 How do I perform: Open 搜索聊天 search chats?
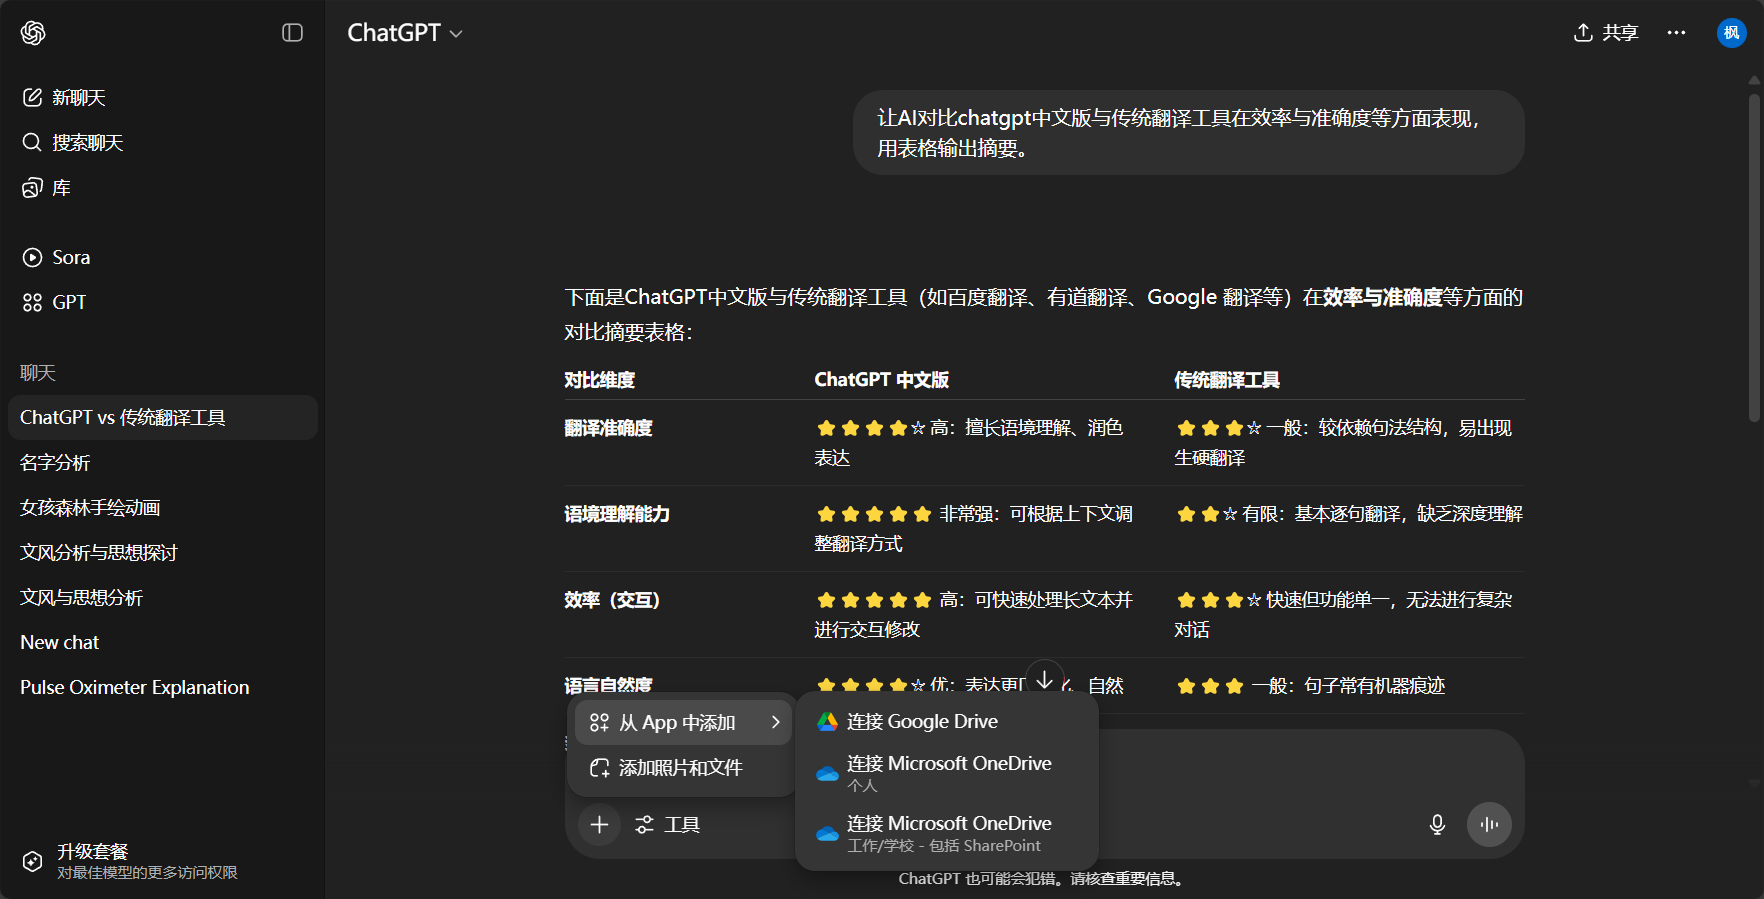click(x=162, y=142)
